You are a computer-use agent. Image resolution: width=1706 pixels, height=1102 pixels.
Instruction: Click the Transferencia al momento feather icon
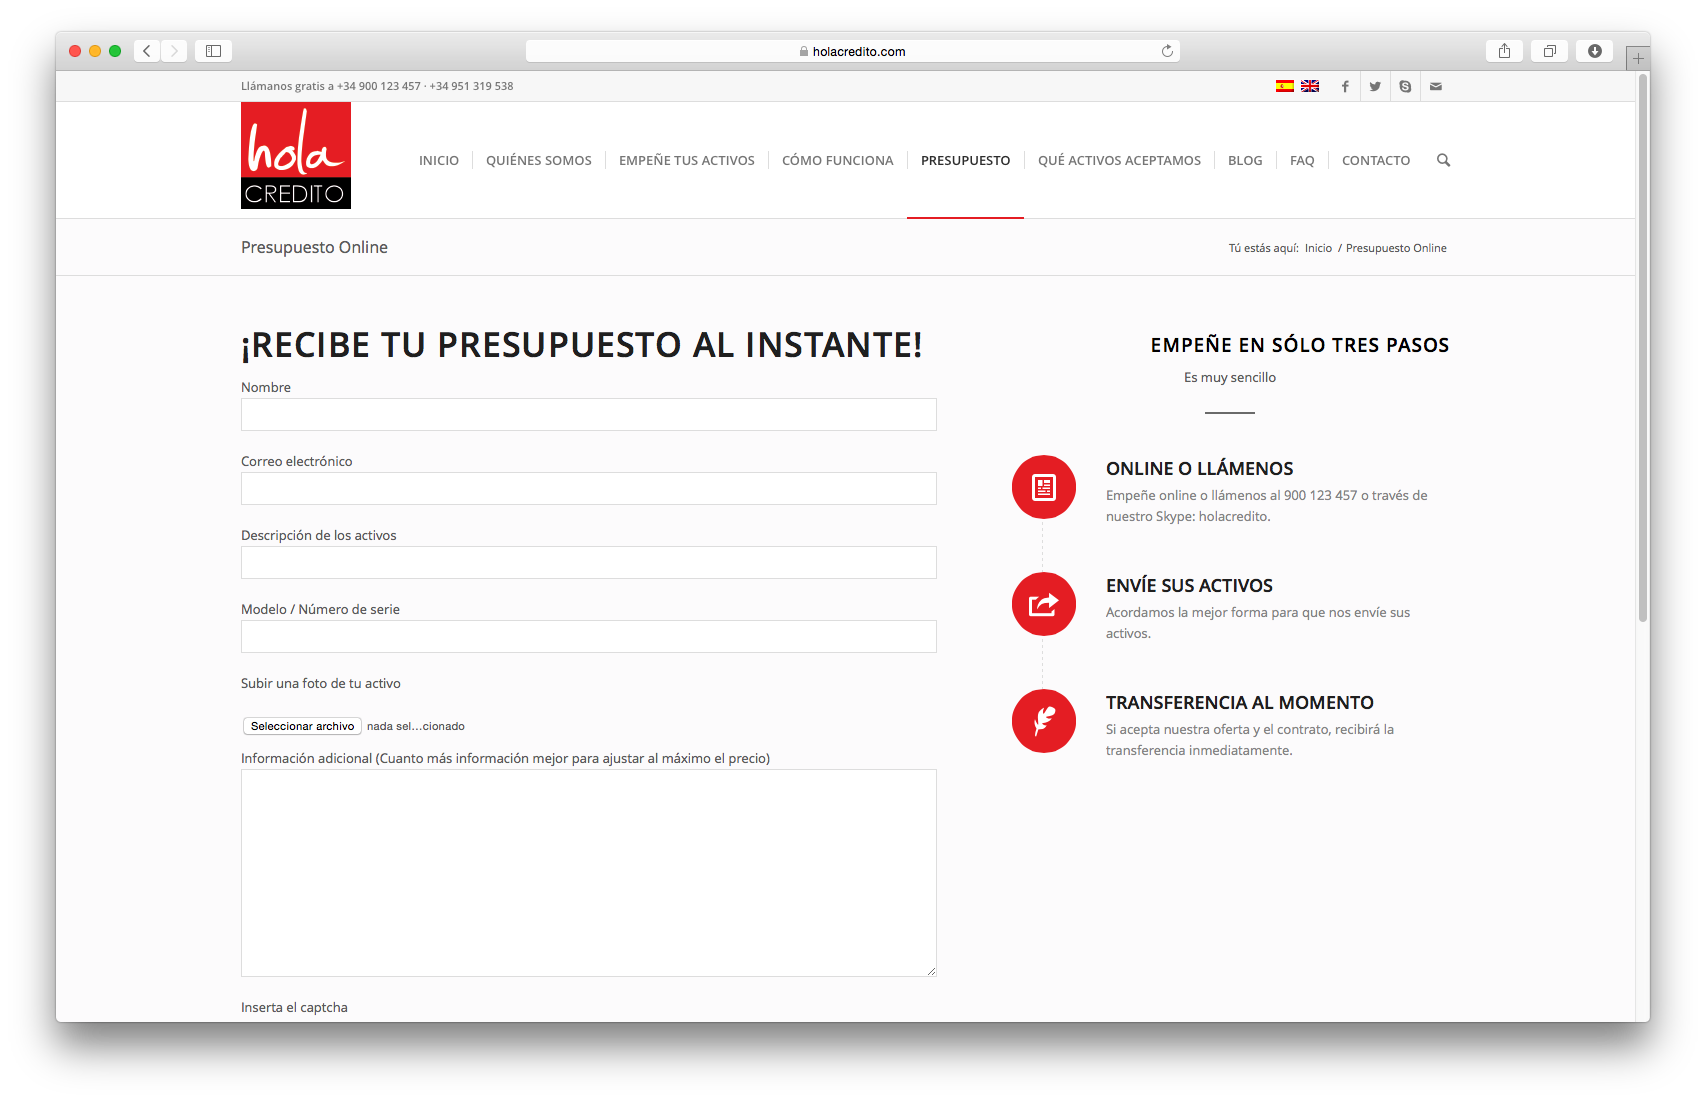[1044, 721]
